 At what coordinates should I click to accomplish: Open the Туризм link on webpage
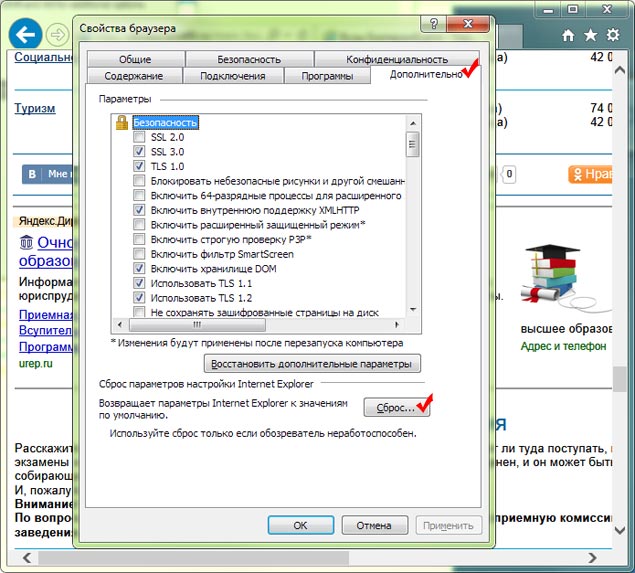(35, 109)
